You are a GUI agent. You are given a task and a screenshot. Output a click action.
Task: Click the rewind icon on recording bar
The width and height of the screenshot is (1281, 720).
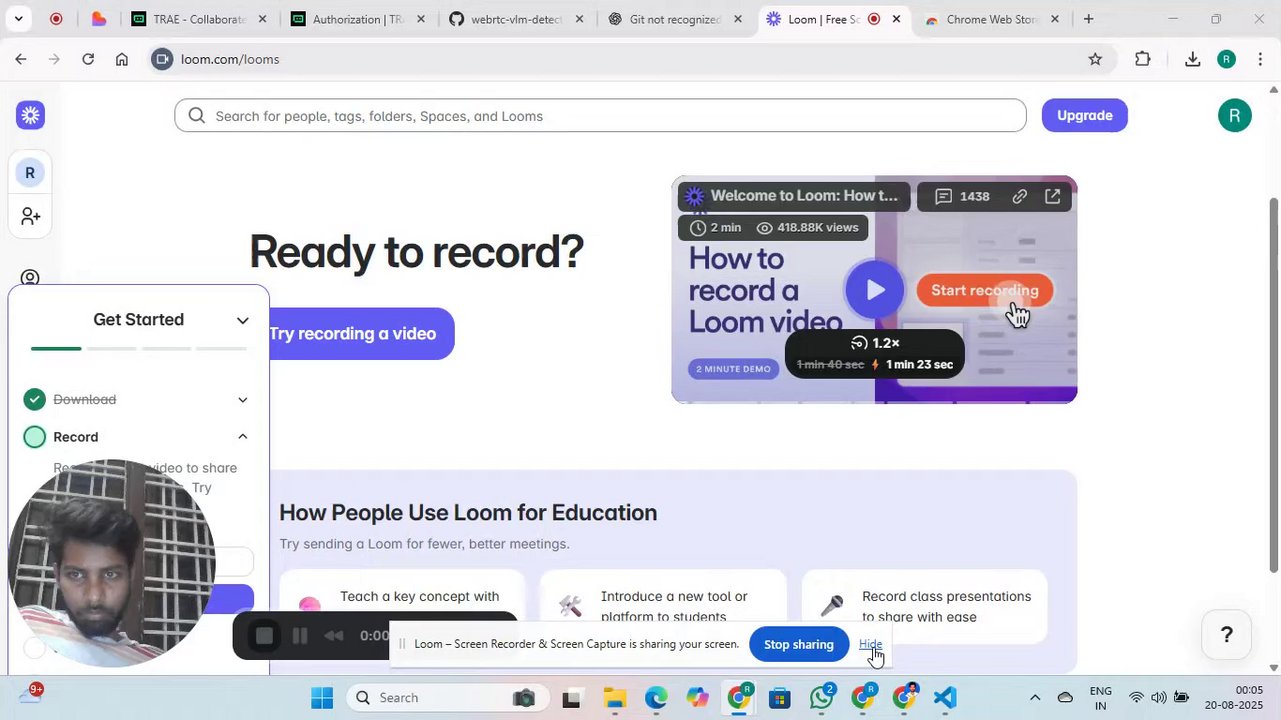click(x=334, y=636)
